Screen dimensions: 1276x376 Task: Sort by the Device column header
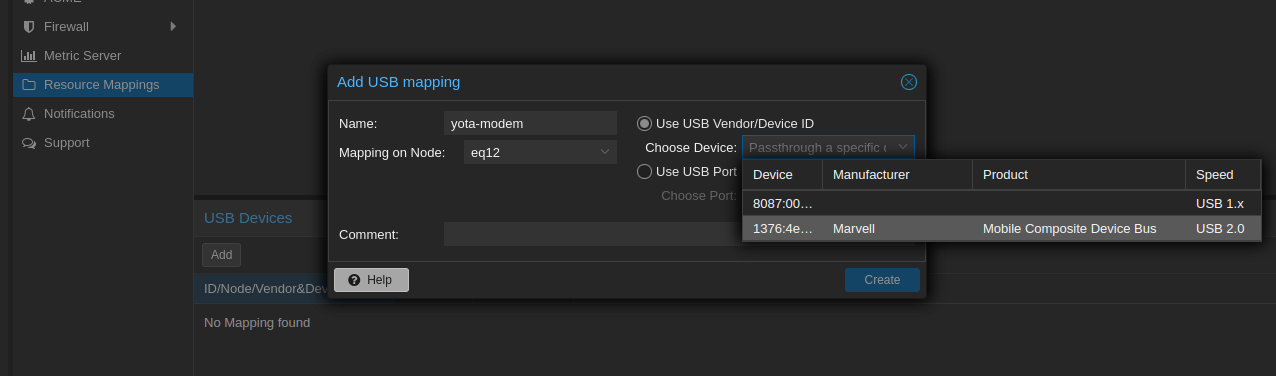pos(782,175)
